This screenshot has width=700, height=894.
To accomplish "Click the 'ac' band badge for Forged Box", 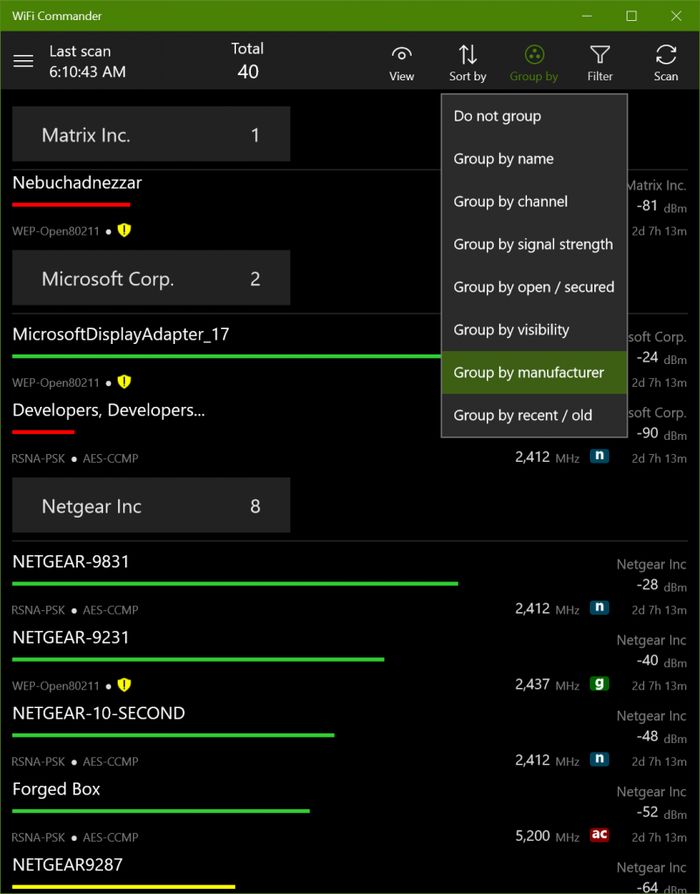I will tap(598, 835).
